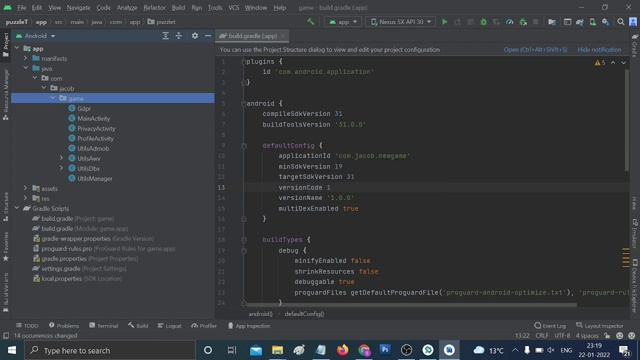Open the File menu
Image resolution: width=640 pixels, height=360 pixels.
point(22,7)
